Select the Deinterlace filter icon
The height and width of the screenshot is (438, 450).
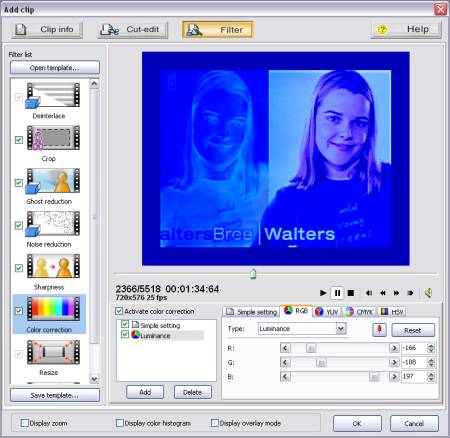(x=53, y=96)
